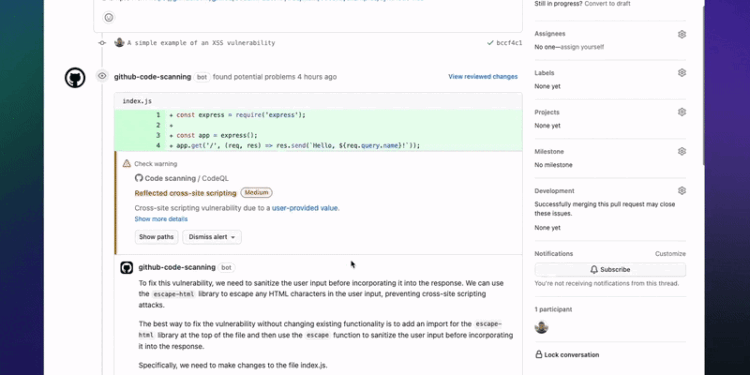Screen dimensions: 750x375
Task: Click the check warning triangle icon
Action: click(x=127, y=164)
